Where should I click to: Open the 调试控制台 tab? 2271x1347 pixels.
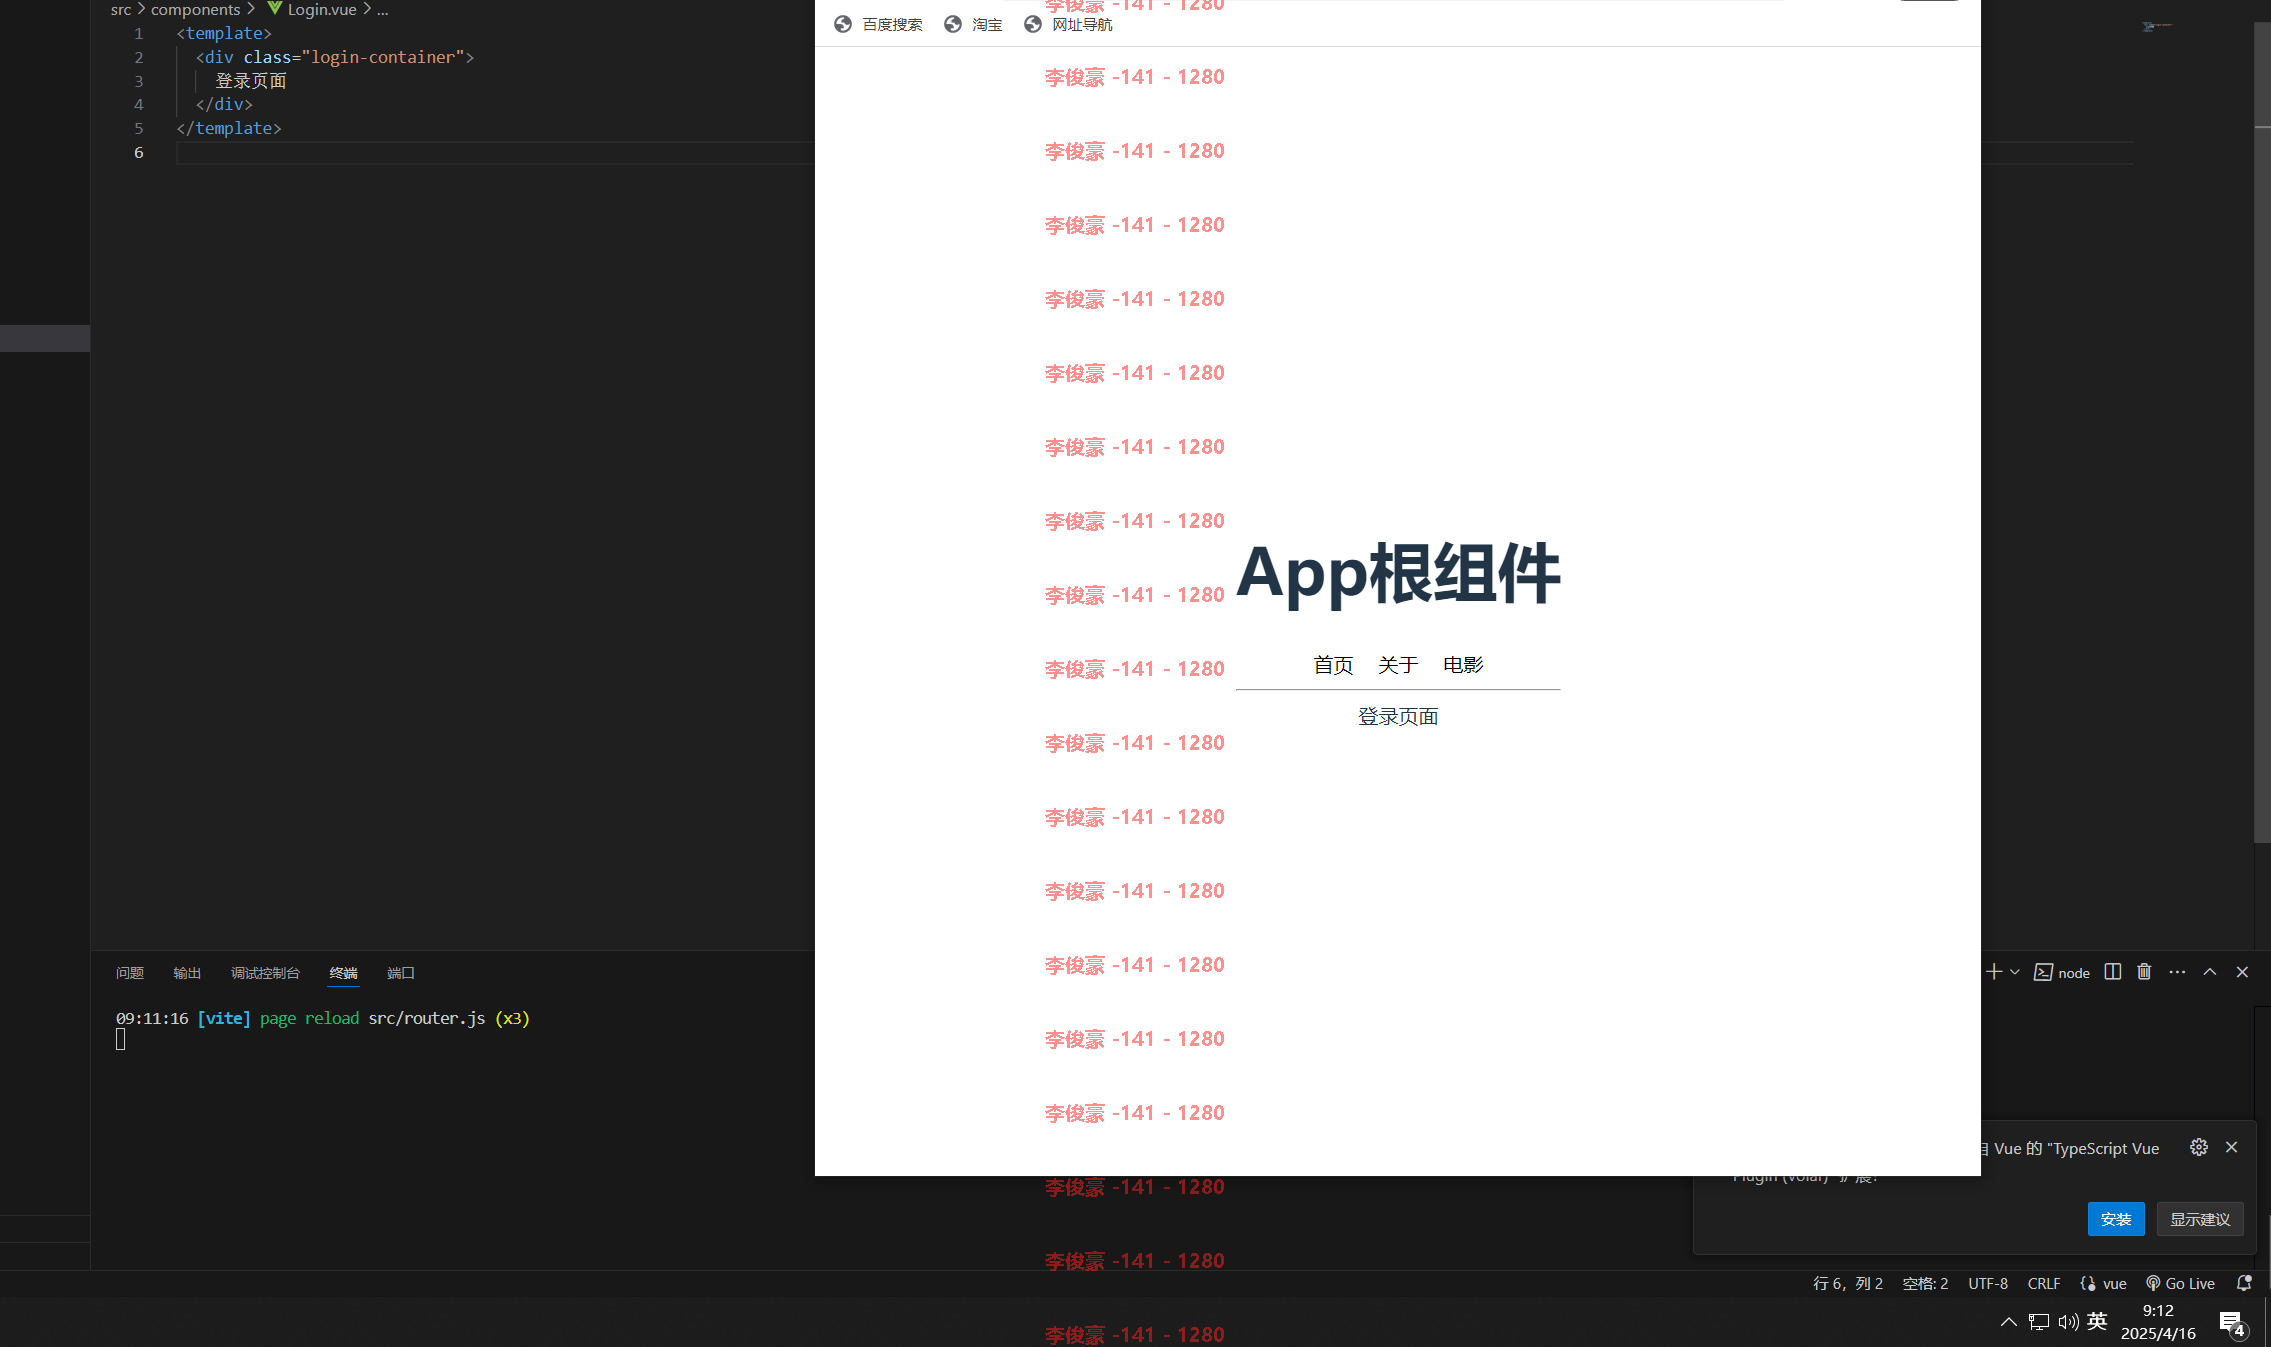pos(265,973)
